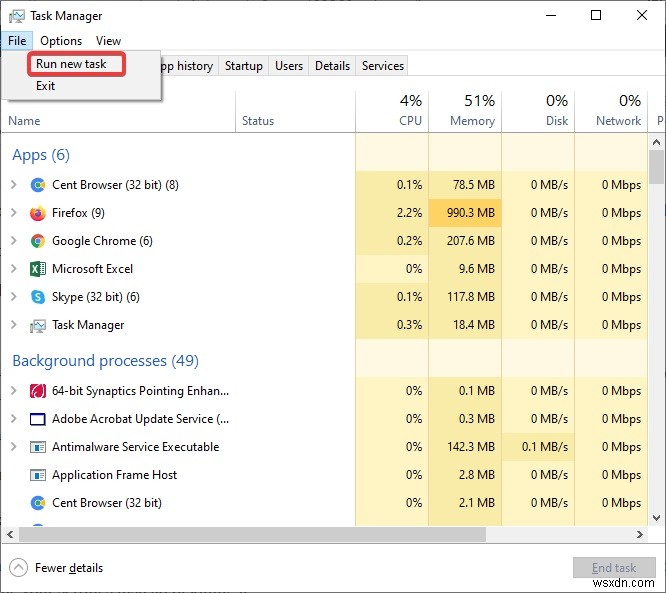The height and width of the screenshot is (593, 666).
Task: Switch to the App history tab
Action: point(189,66)
